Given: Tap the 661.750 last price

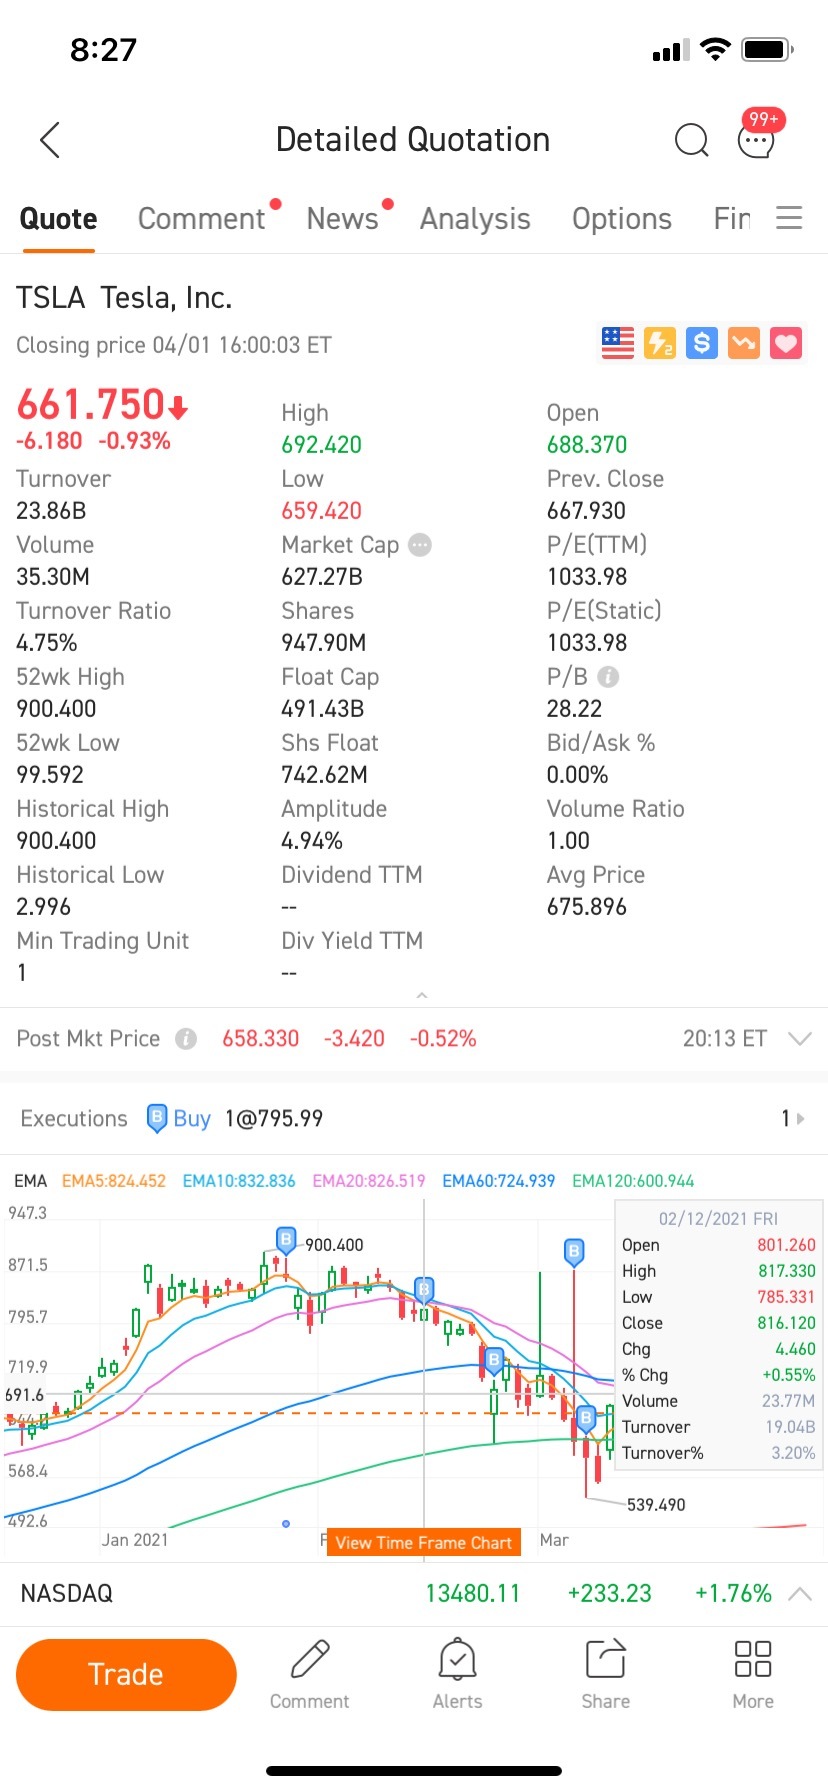Looking at the screenshot, I should pyautogui.click(x=91, y=405).
